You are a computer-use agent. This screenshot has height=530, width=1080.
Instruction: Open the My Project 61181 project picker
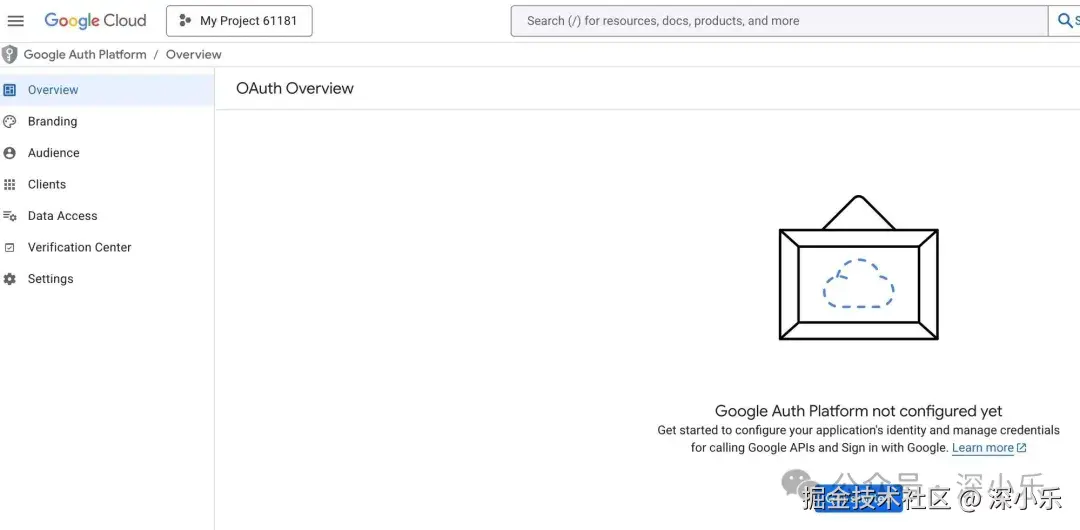[239, 21]
